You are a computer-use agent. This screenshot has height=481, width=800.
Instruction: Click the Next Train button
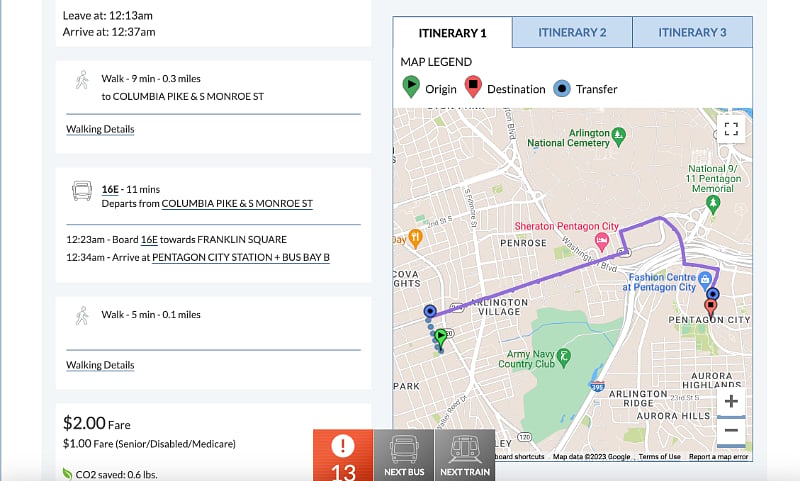coord(465,455)
